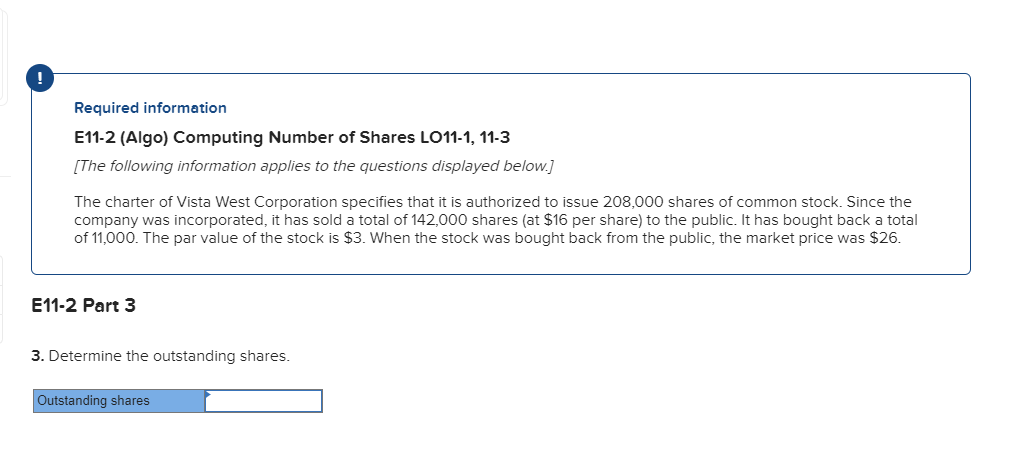This screenshot has width=1016, height=466.
Task: Click the small blue triangle in answer cell
Action: pos(209,394)
